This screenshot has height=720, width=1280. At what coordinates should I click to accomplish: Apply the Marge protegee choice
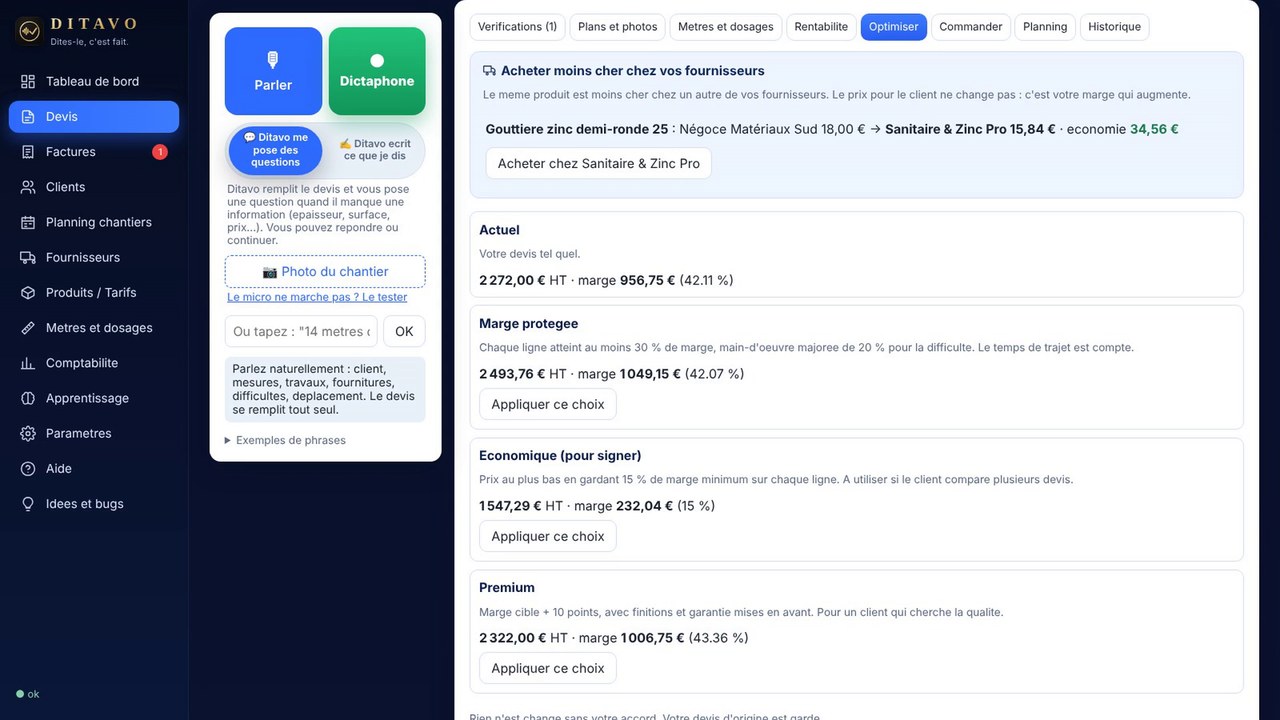[548, 404]
